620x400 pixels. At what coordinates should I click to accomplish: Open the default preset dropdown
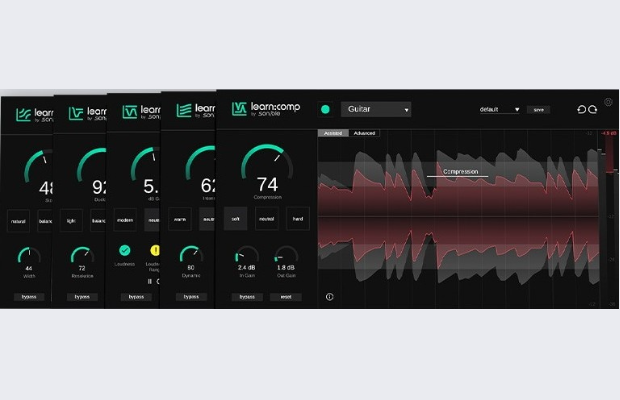(x=499, y=109)
